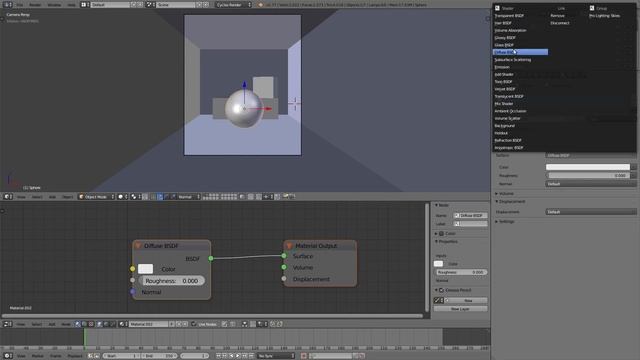Screen dimensions: 640x360
Task: Select highlighted Diffuse BSDF shader entry
Action: (x=520, y=52)
